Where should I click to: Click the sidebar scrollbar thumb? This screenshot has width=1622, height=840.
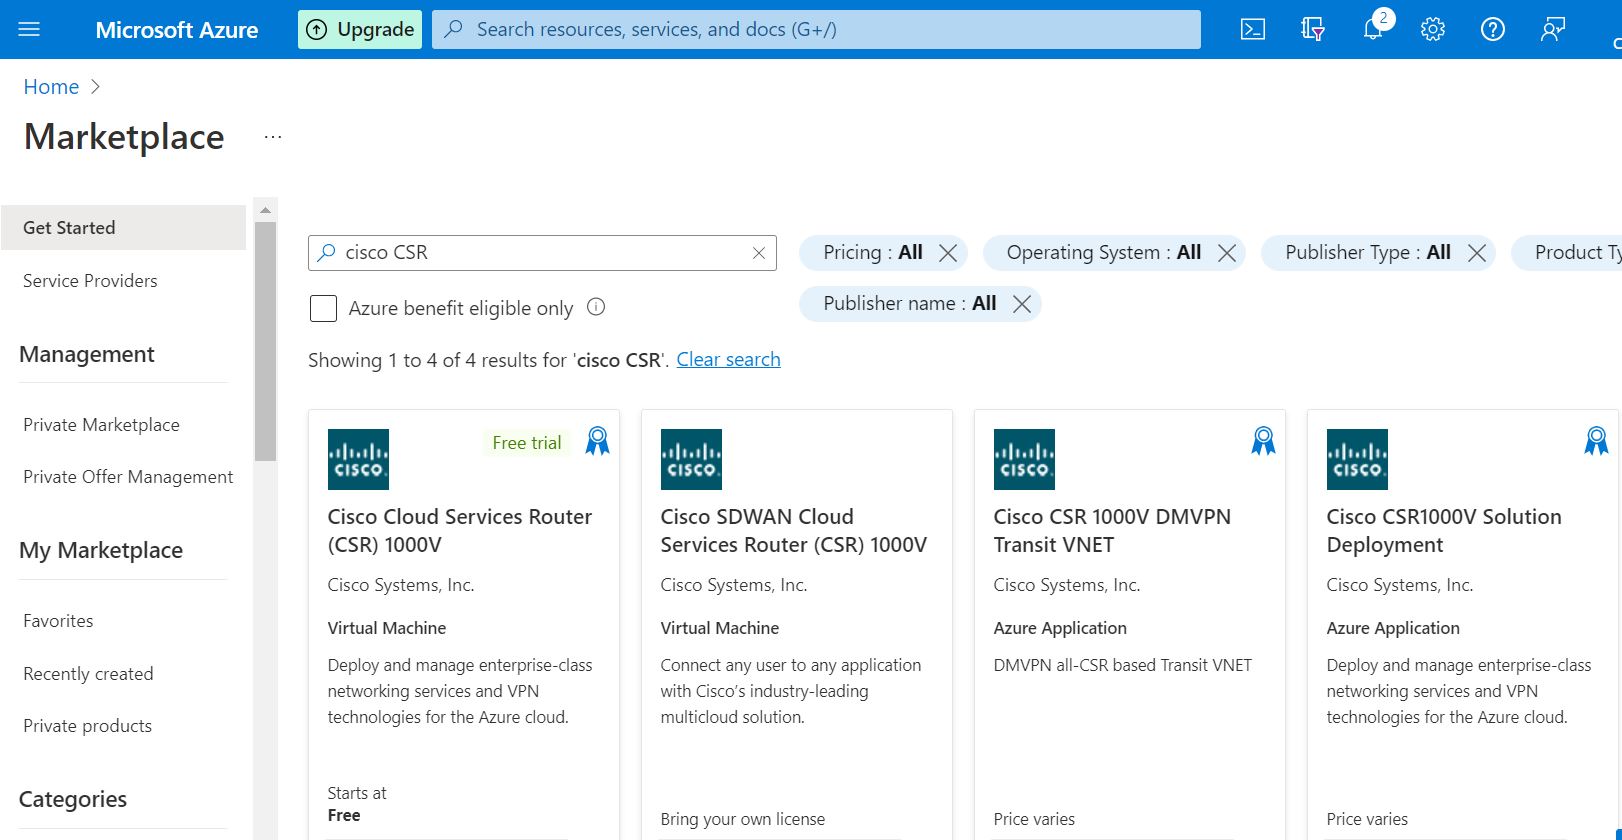click(265, 341)
